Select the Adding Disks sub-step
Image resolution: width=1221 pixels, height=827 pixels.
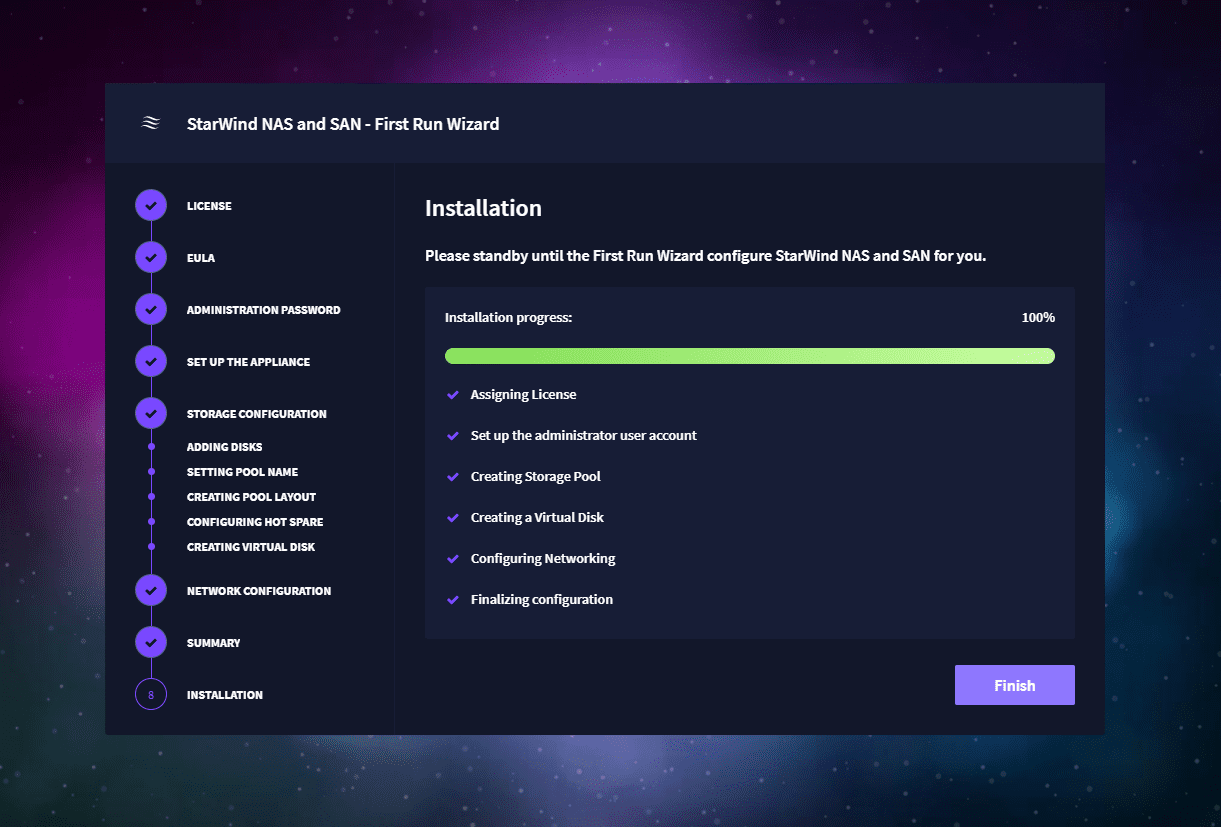224,447
